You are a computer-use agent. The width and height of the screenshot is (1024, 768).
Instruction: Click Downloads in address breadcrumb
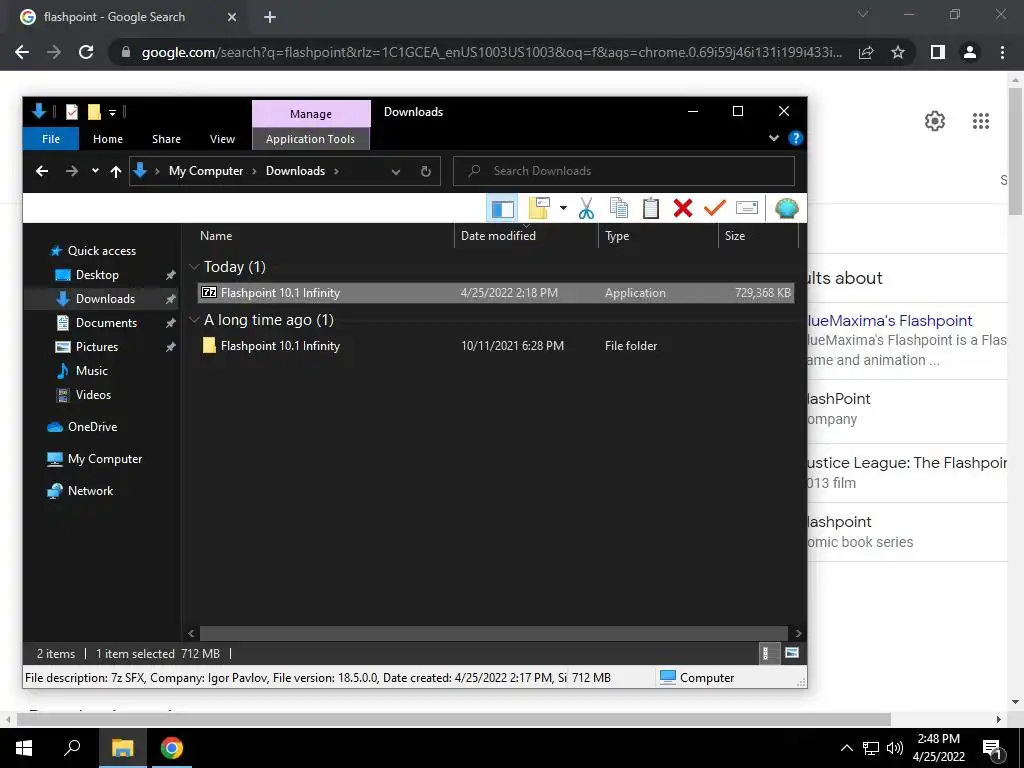pyautogui.click(x=295, y=171)
